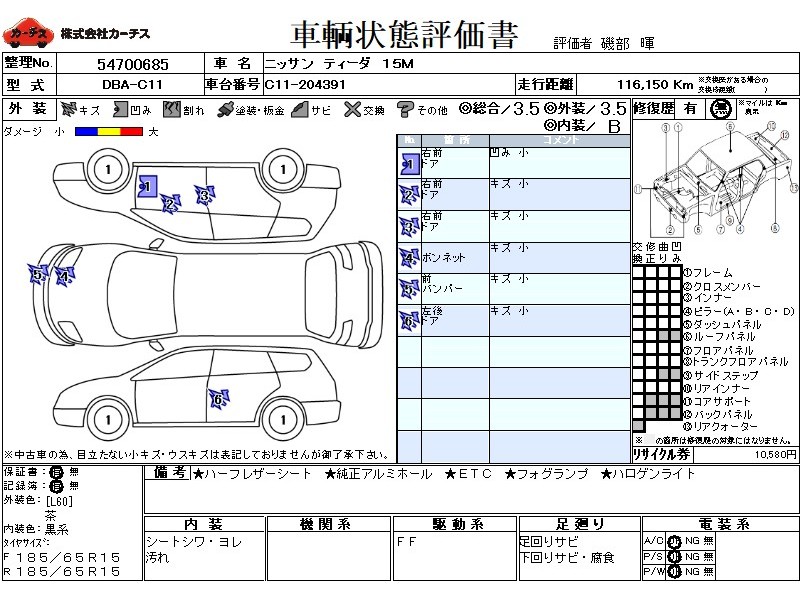The image size is (800, 600).
Task: Click the round odometer icon beside 修復歴
Action: (x=721, y=109)
